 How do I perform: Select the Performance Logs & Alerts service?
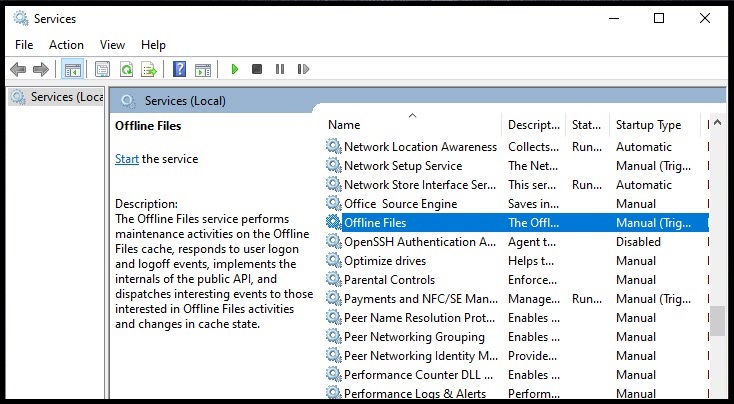(517, 392)
